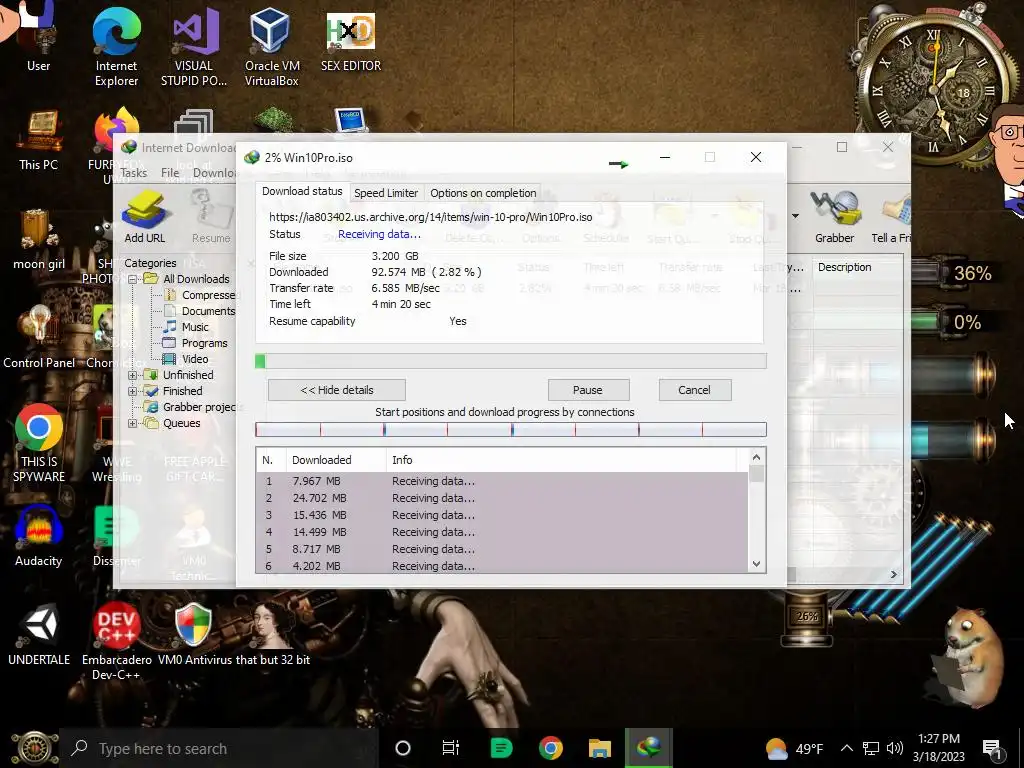
Task: Click the connections progress segment bar
Action: (511, 429)
